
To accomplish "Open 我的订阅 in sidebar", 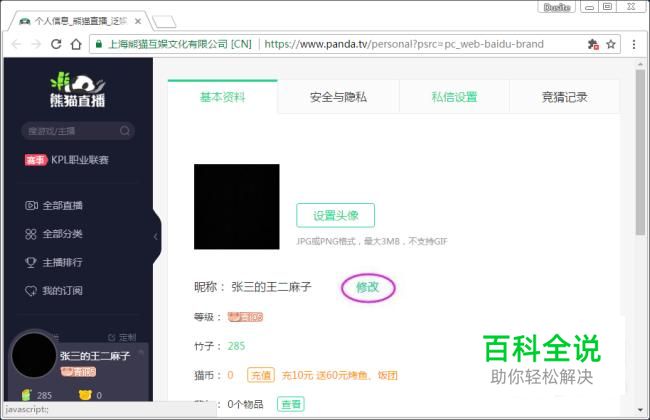I will pos(54,291).
